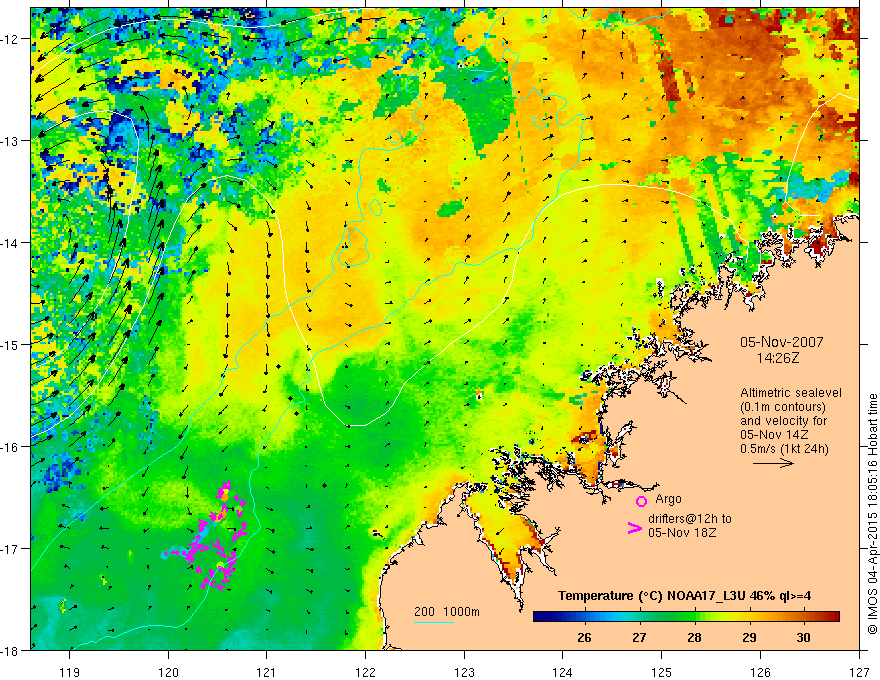Click the magenta drifters arrowhead legend symbol

(634, 528)
